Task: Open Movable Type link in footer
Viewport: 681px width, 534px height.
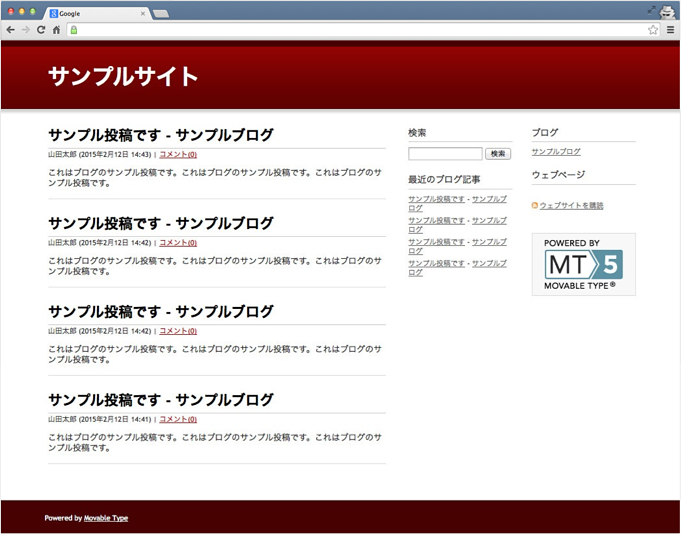Action: pos(106,518)
